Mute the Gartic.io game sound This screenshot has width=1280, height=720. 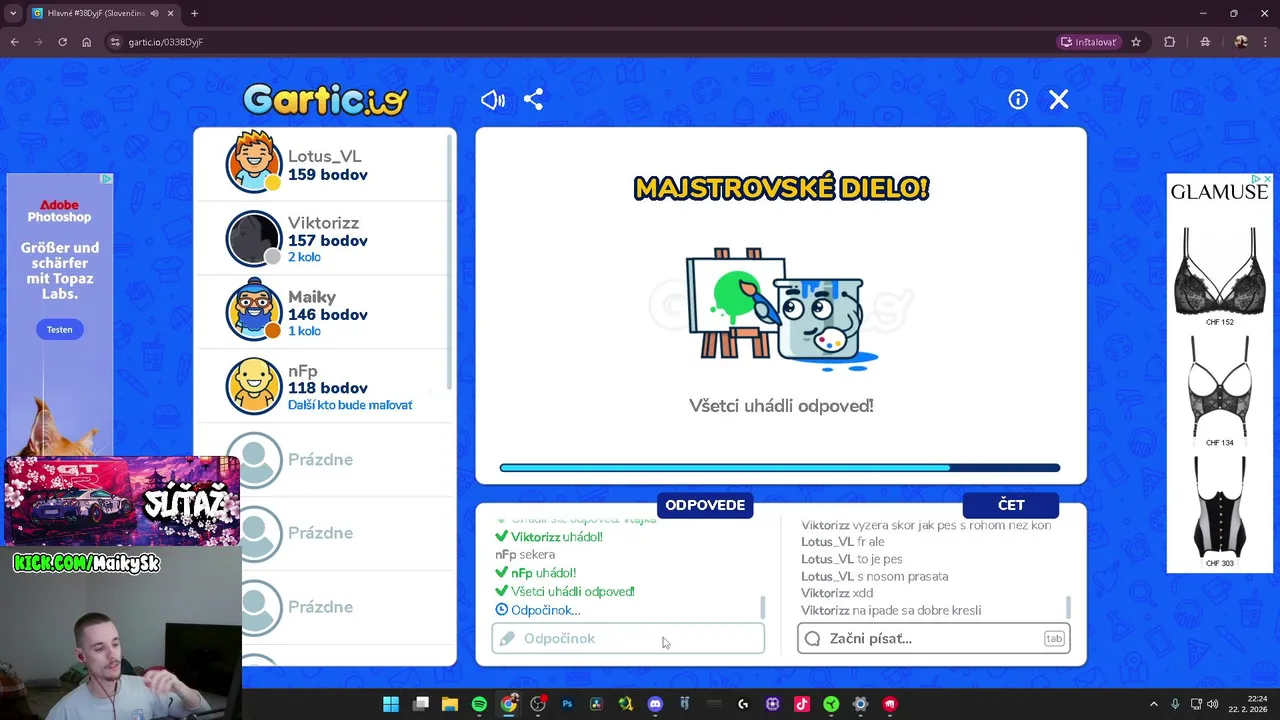click(493, 100)
